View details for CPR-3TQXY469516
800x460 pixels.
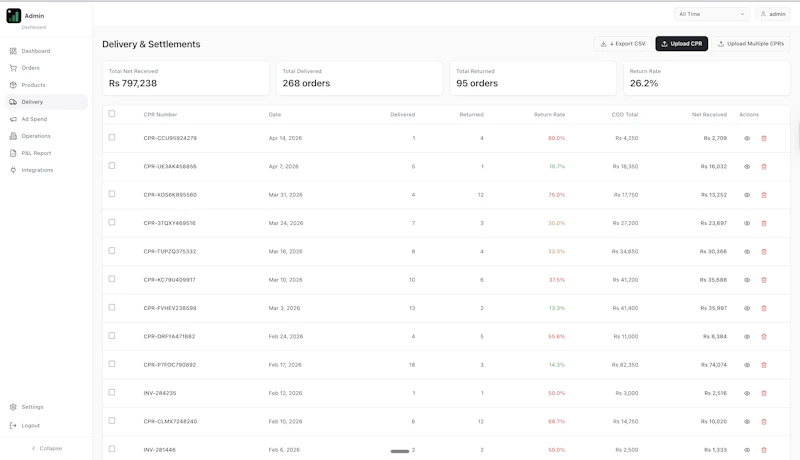tap(747, 223)
